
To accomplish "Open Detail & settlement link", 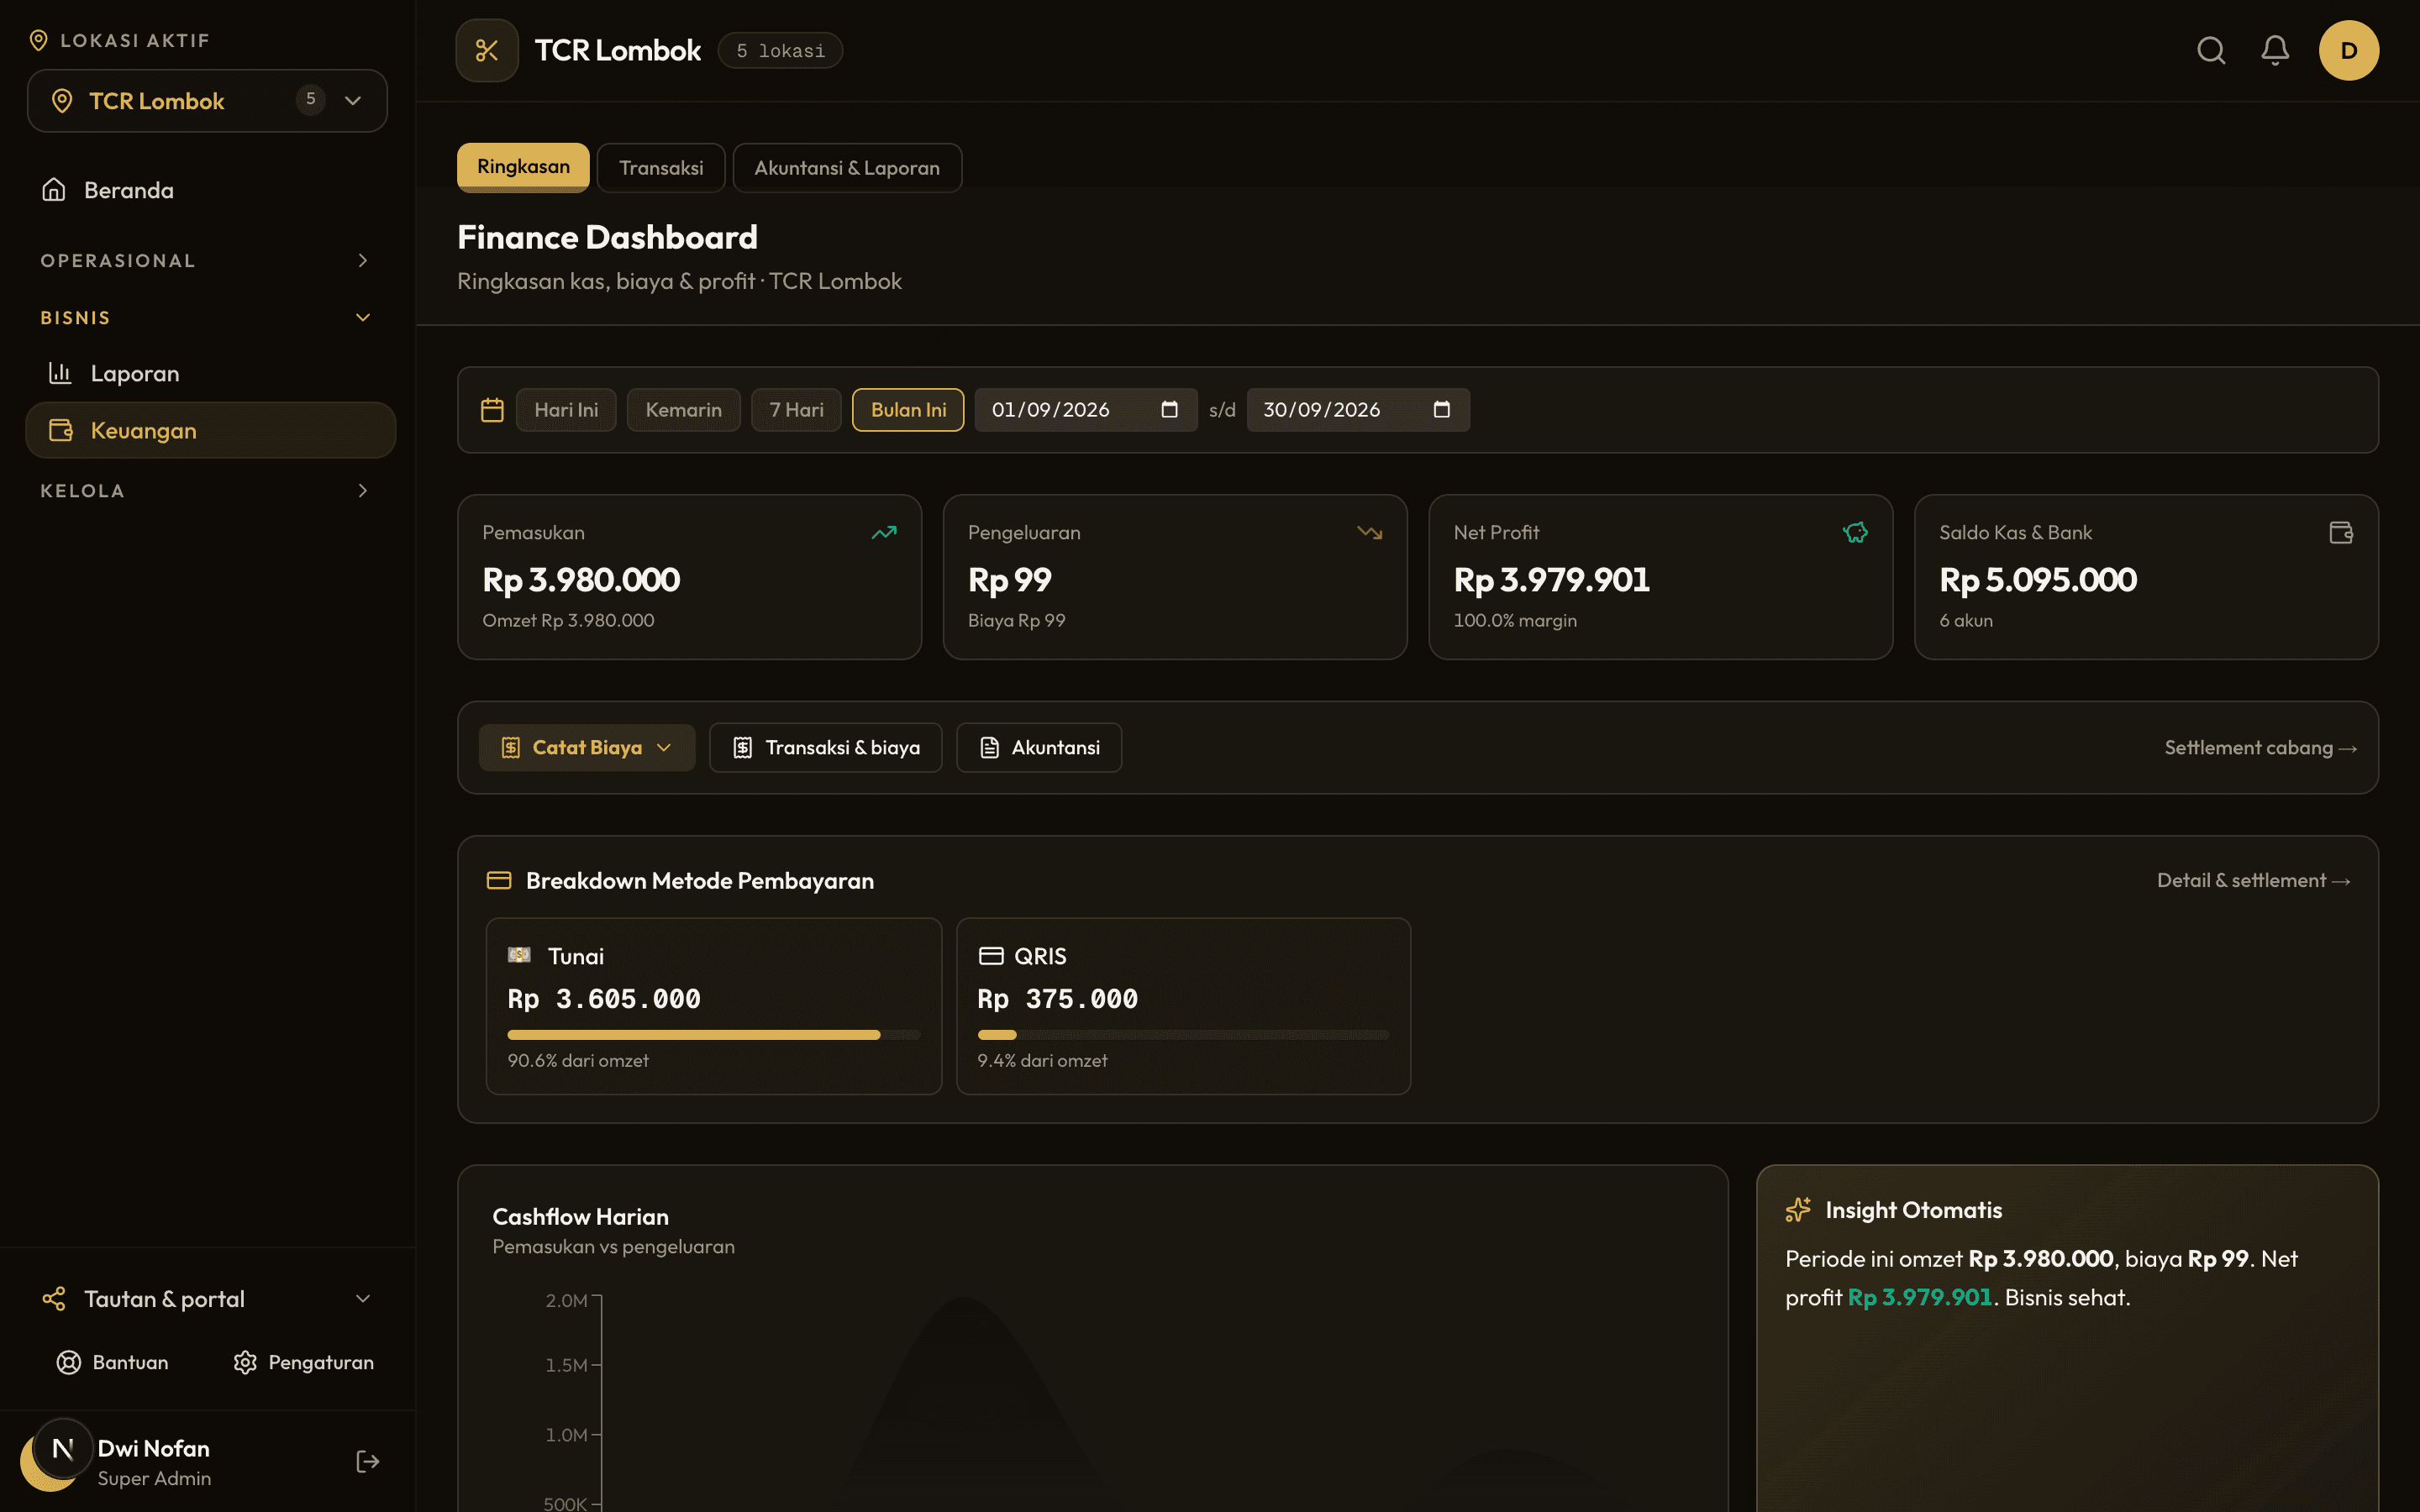I will pos(2253,880).
